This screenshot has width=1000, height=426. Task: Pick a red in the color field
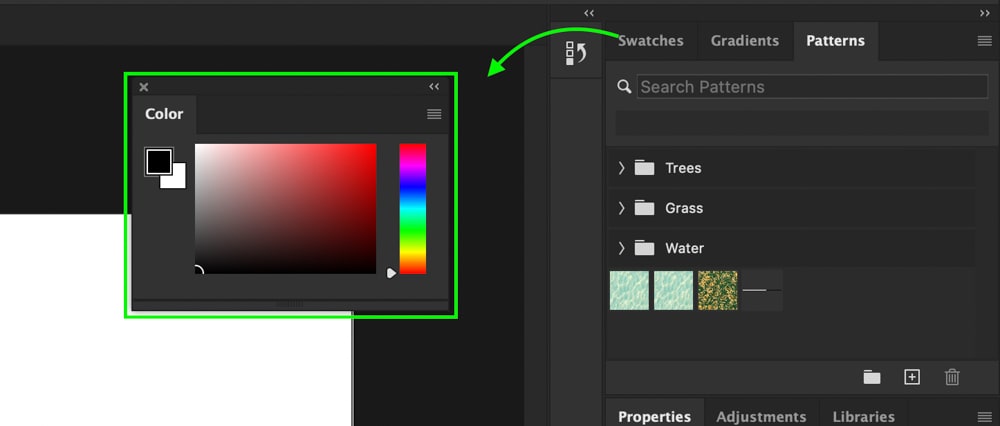point(285,209)
